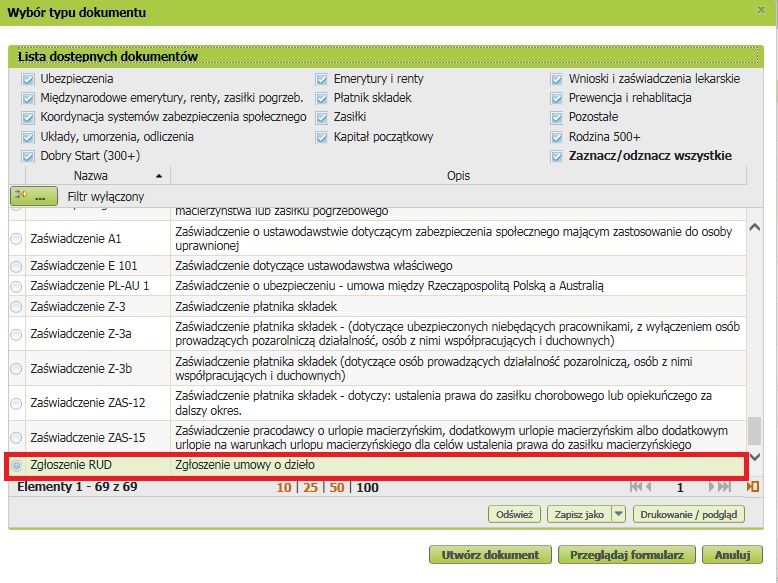Toggle Dobry Start (300+) checkbox

[28, 156]
